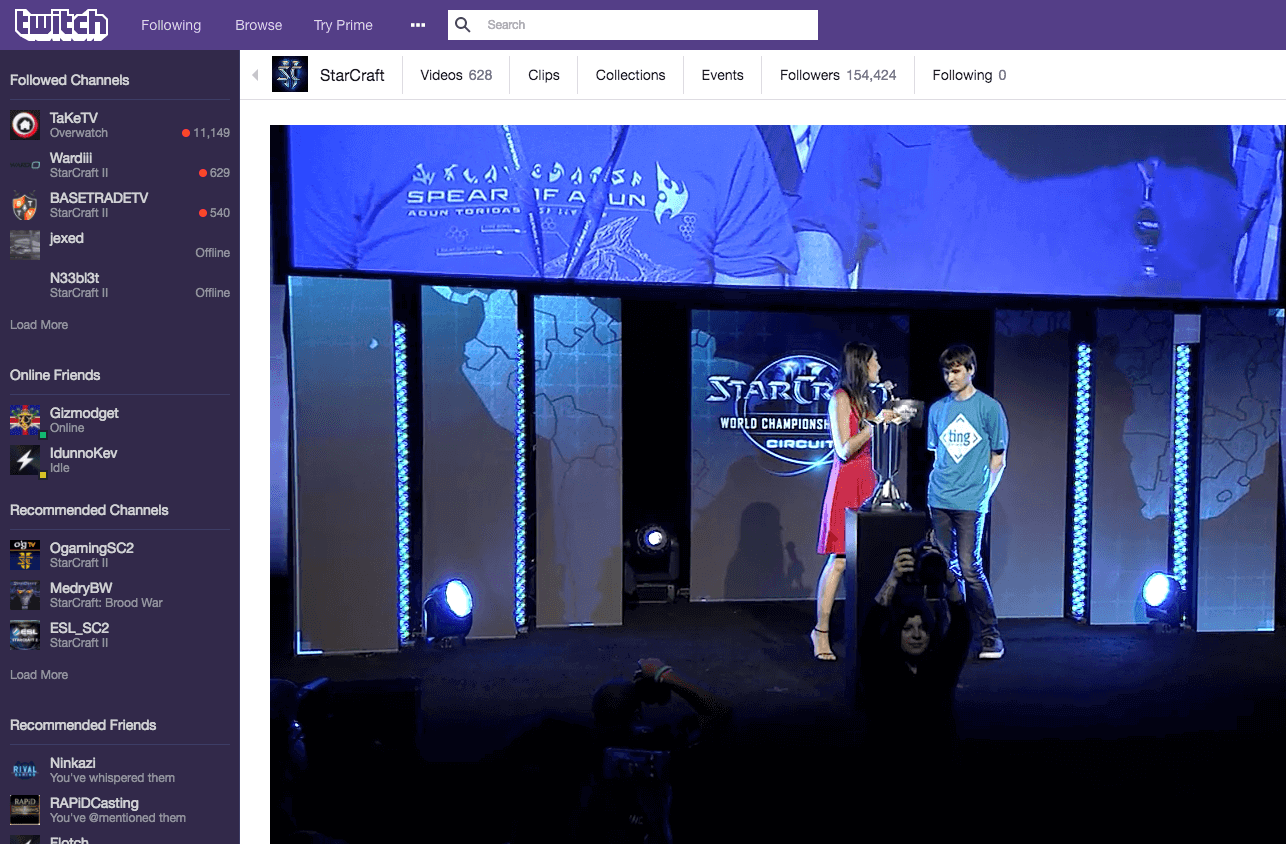Click the TaKeTV channel avatar

tap(25, 125)
